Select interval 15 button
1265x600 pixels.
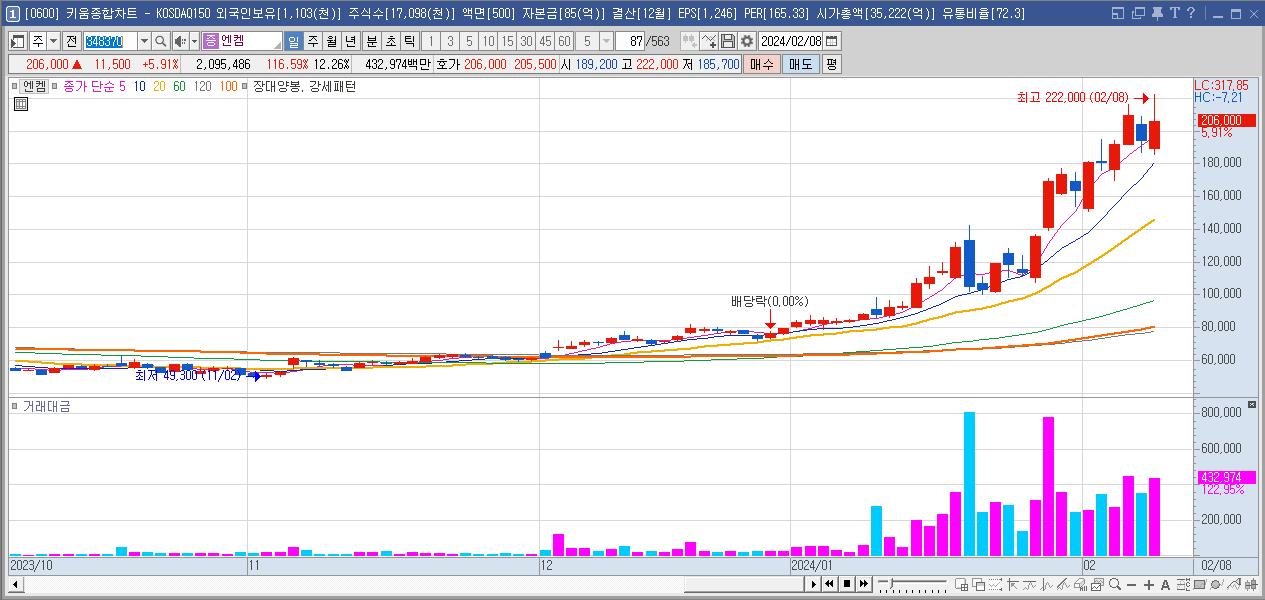507,41
